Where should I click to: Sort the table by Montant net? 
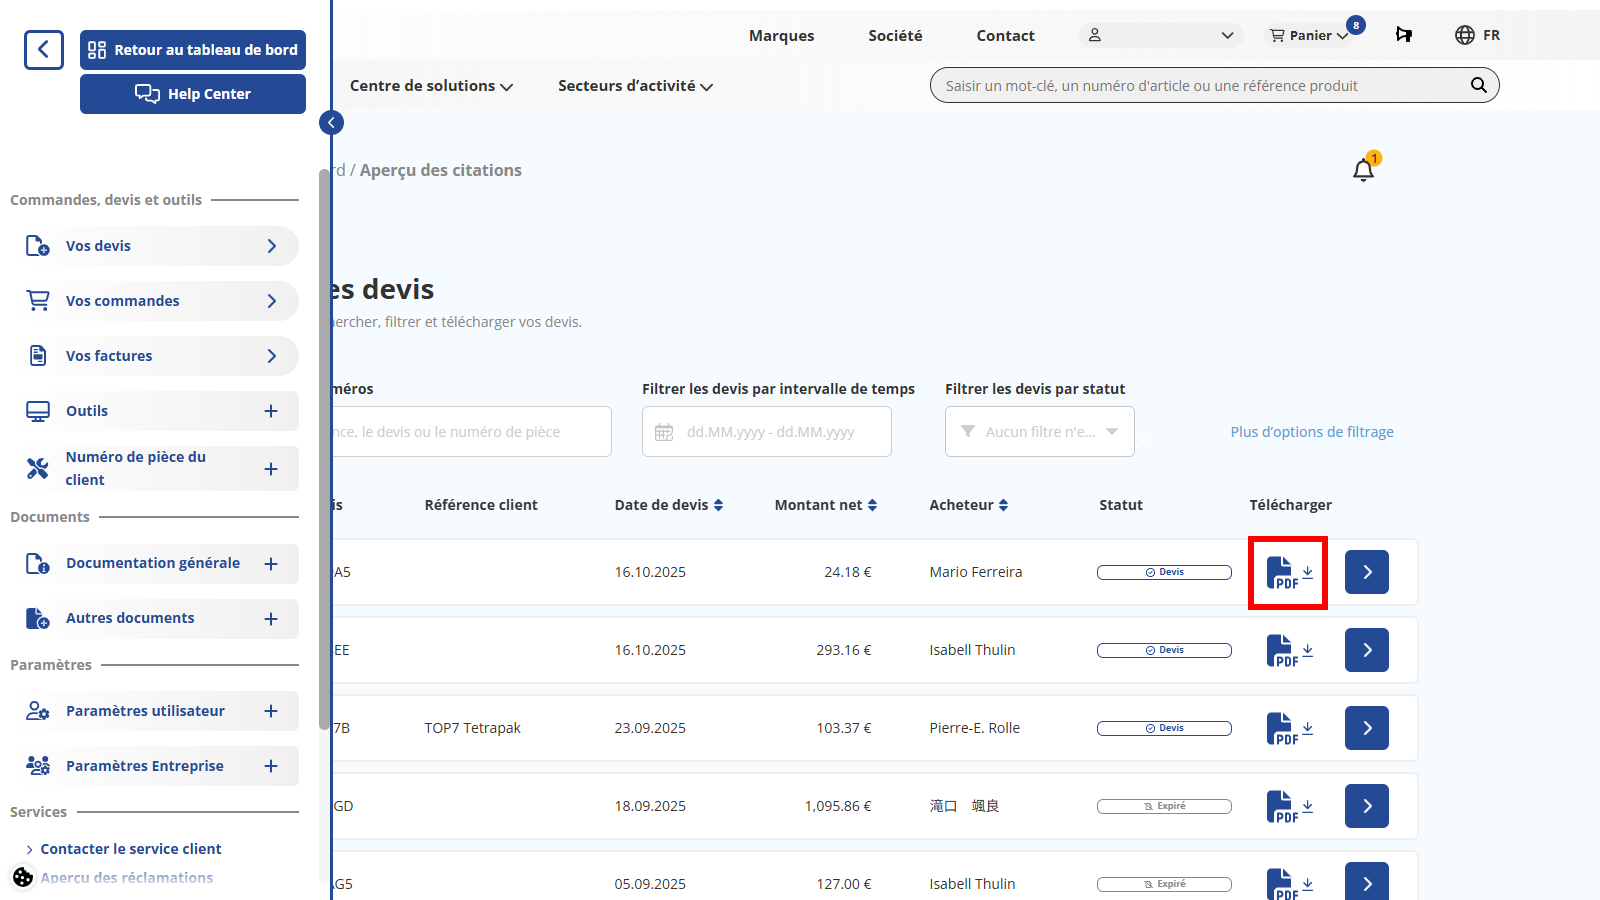(825, 505)
